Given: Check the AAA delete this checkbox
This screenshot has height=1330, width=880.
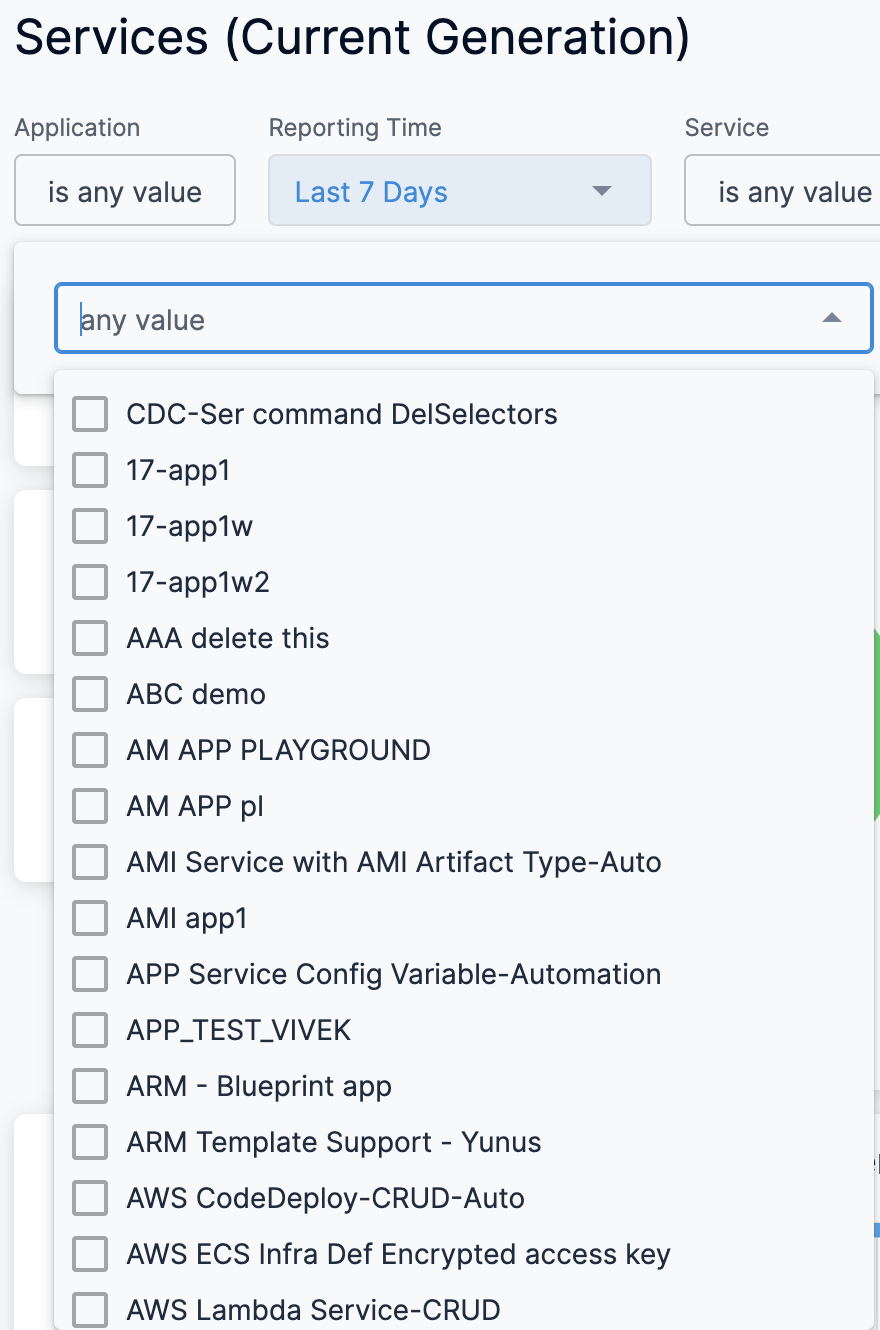Looking at the screenshot, I should coord(90,638).
